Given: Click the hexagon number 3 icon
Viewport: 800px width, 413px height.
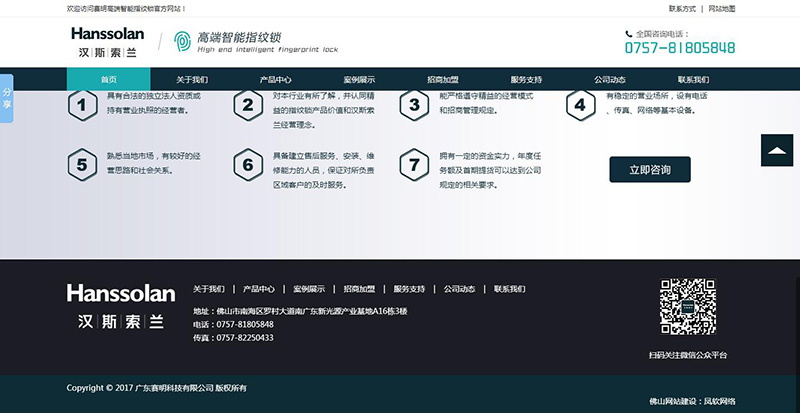Looking at the screenshot, I should pos(414,105).
